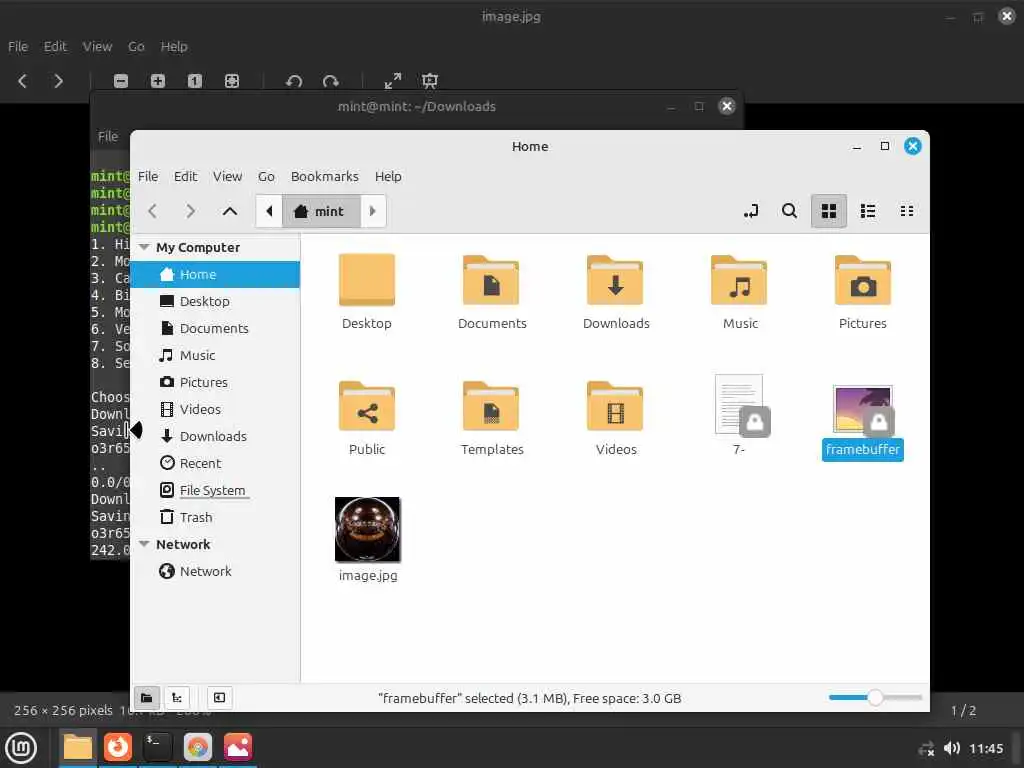Open Recent in the sidebar
Screen dimensions: 1024x768
coord(216,463)
